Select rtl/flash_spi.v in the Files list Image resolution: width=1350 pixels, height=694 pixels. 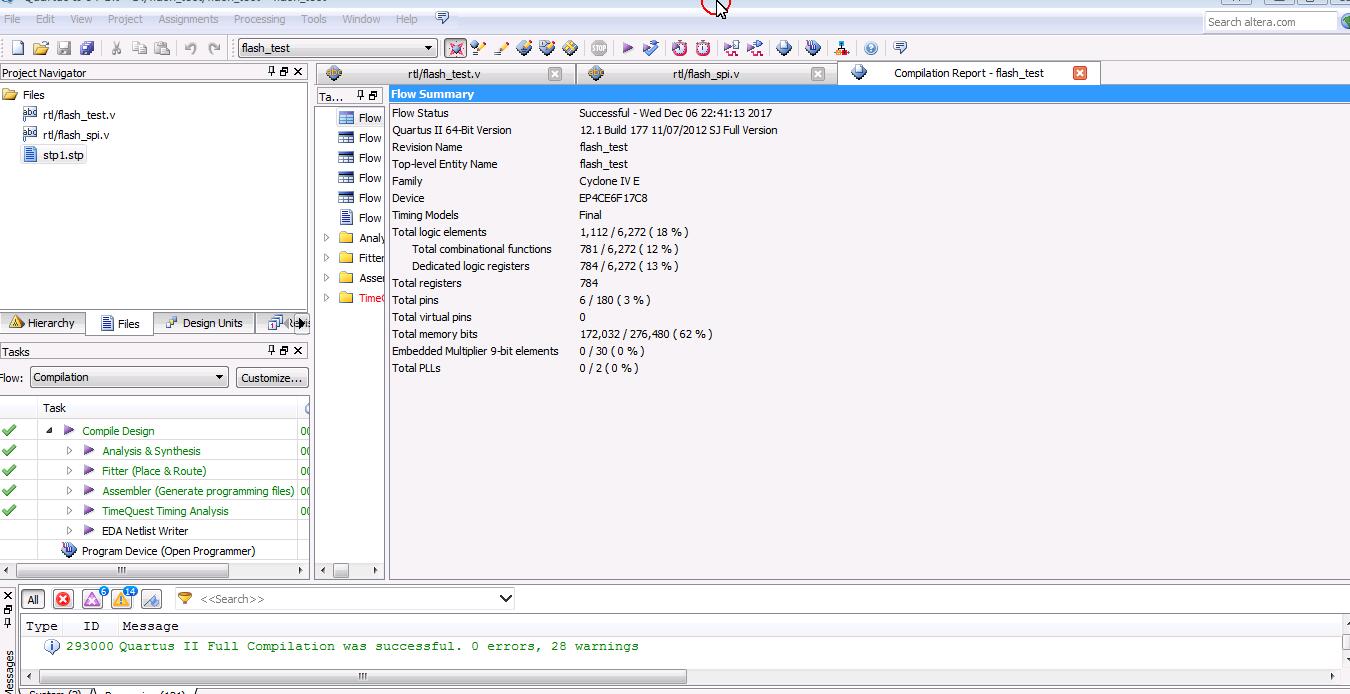coord(76,135)
